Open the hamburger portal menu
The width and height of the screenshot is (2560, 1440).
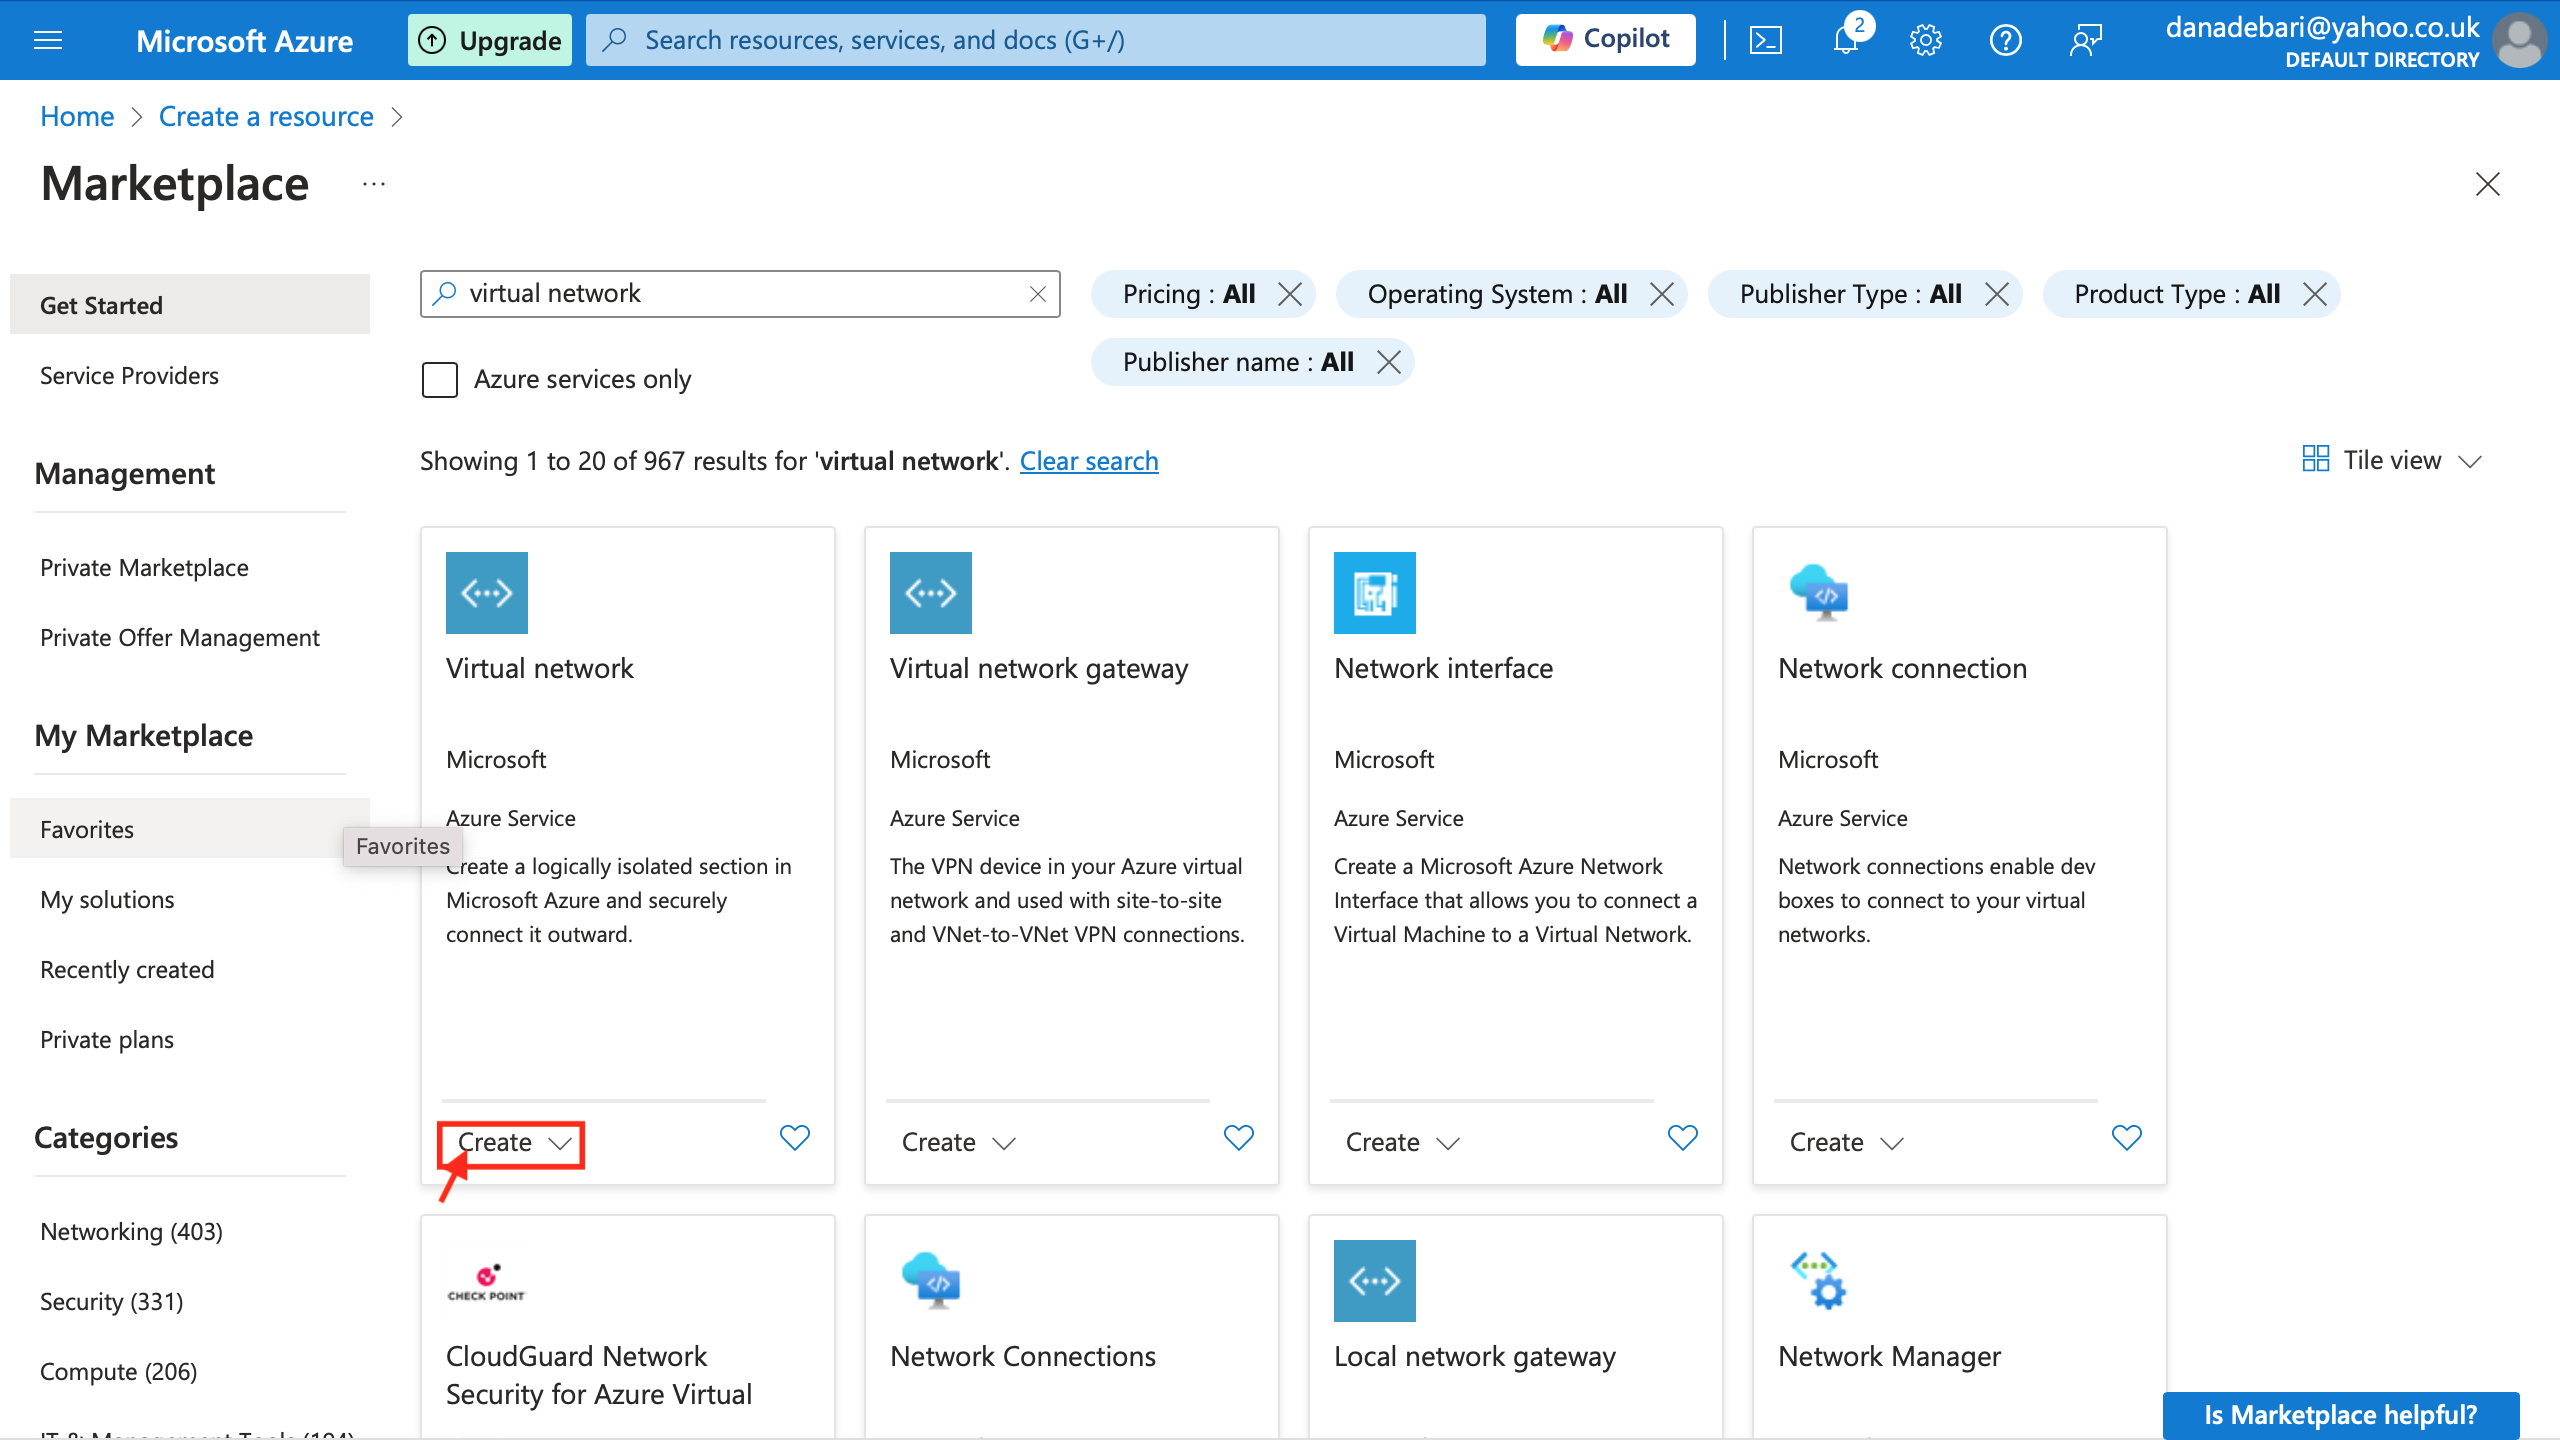[x=48, y=40]
